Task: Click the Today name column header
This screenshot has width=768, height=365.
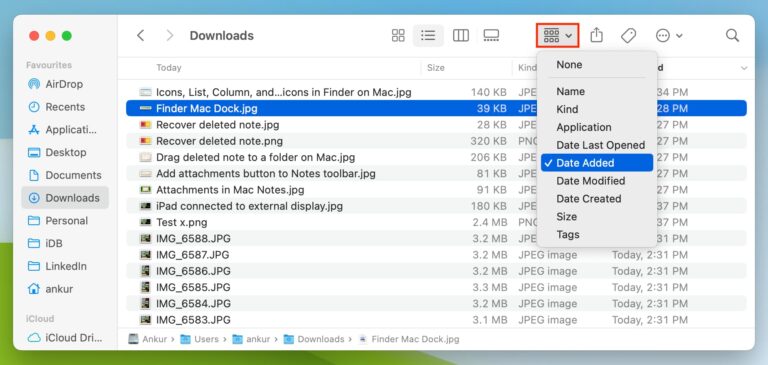Action: coord(168,68)
